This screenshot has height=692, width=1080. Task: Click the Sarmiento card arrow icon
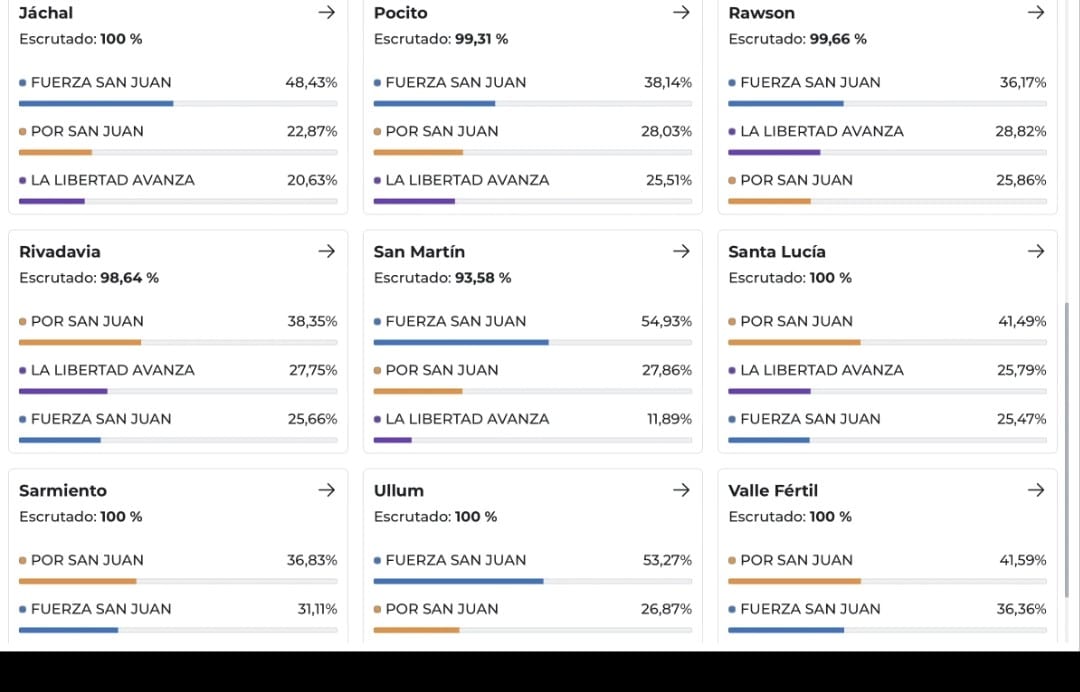tap(326, 490)
